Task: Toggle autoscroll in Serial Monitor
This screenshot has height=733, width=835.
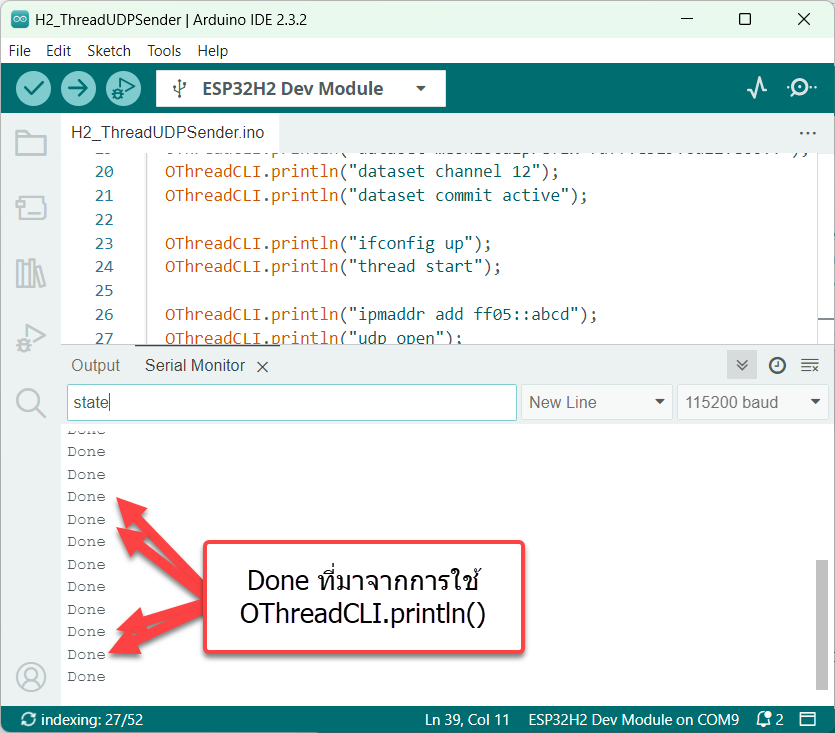Action: point(742,366)
